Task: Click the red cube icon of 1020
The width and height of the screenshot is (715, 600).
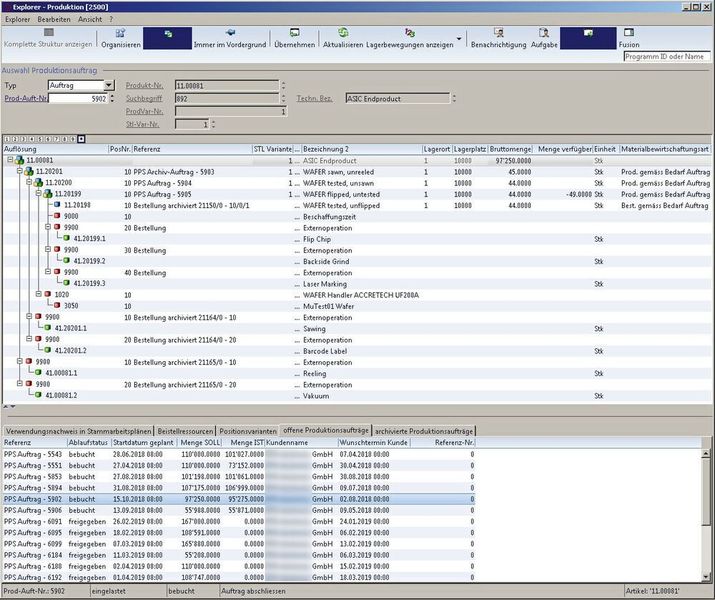Action: (x=48, y=295)
